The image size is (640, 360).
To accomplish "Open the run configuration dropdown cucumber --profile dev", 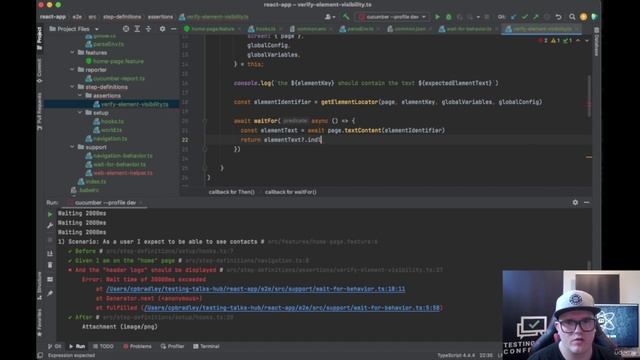I will (392, 17).
